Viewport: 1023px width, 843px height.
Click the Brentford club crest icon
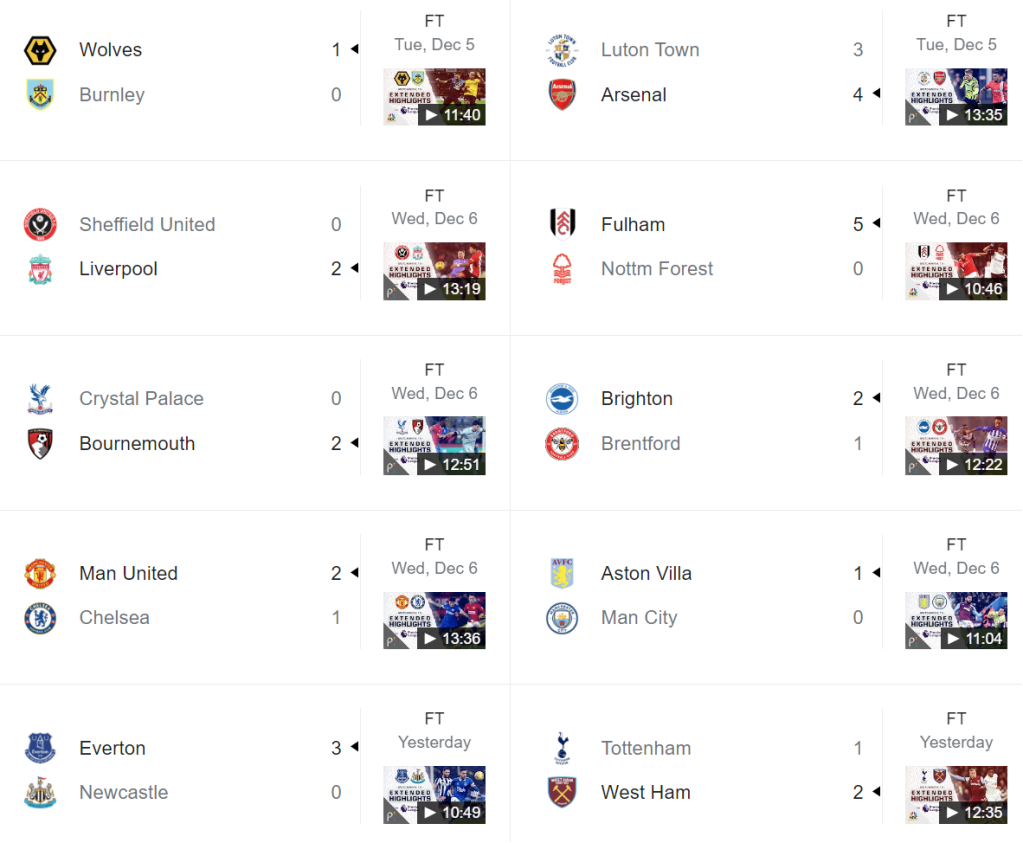tap(562, 444)
